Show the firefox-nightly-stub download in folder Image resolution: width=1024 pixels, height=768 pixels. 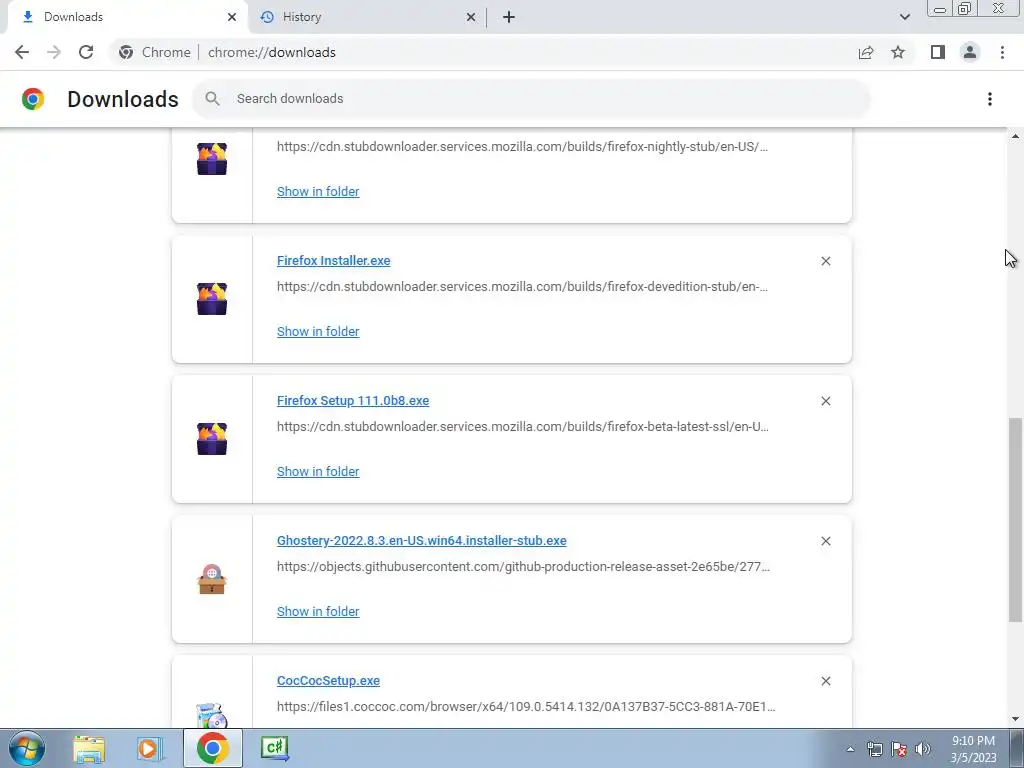[318, 191]
